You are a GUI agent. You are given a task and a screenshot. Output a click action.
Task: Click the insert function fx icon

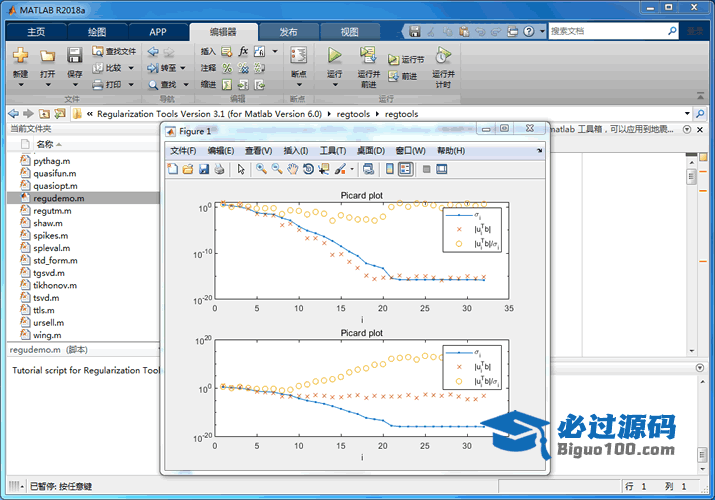point(243,51)
